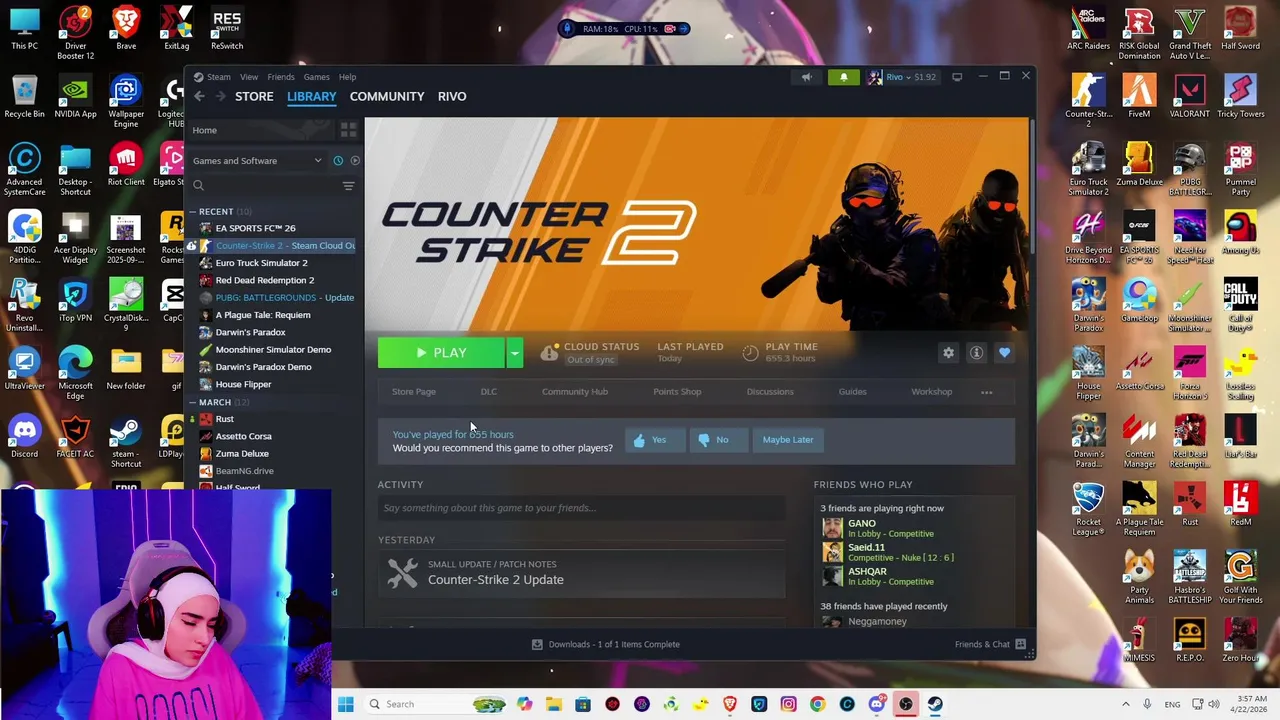Image resolution: width=1280 pixels, height=720 pixels.
Task: Switch to the STORE tab
Action: (254, 97)
